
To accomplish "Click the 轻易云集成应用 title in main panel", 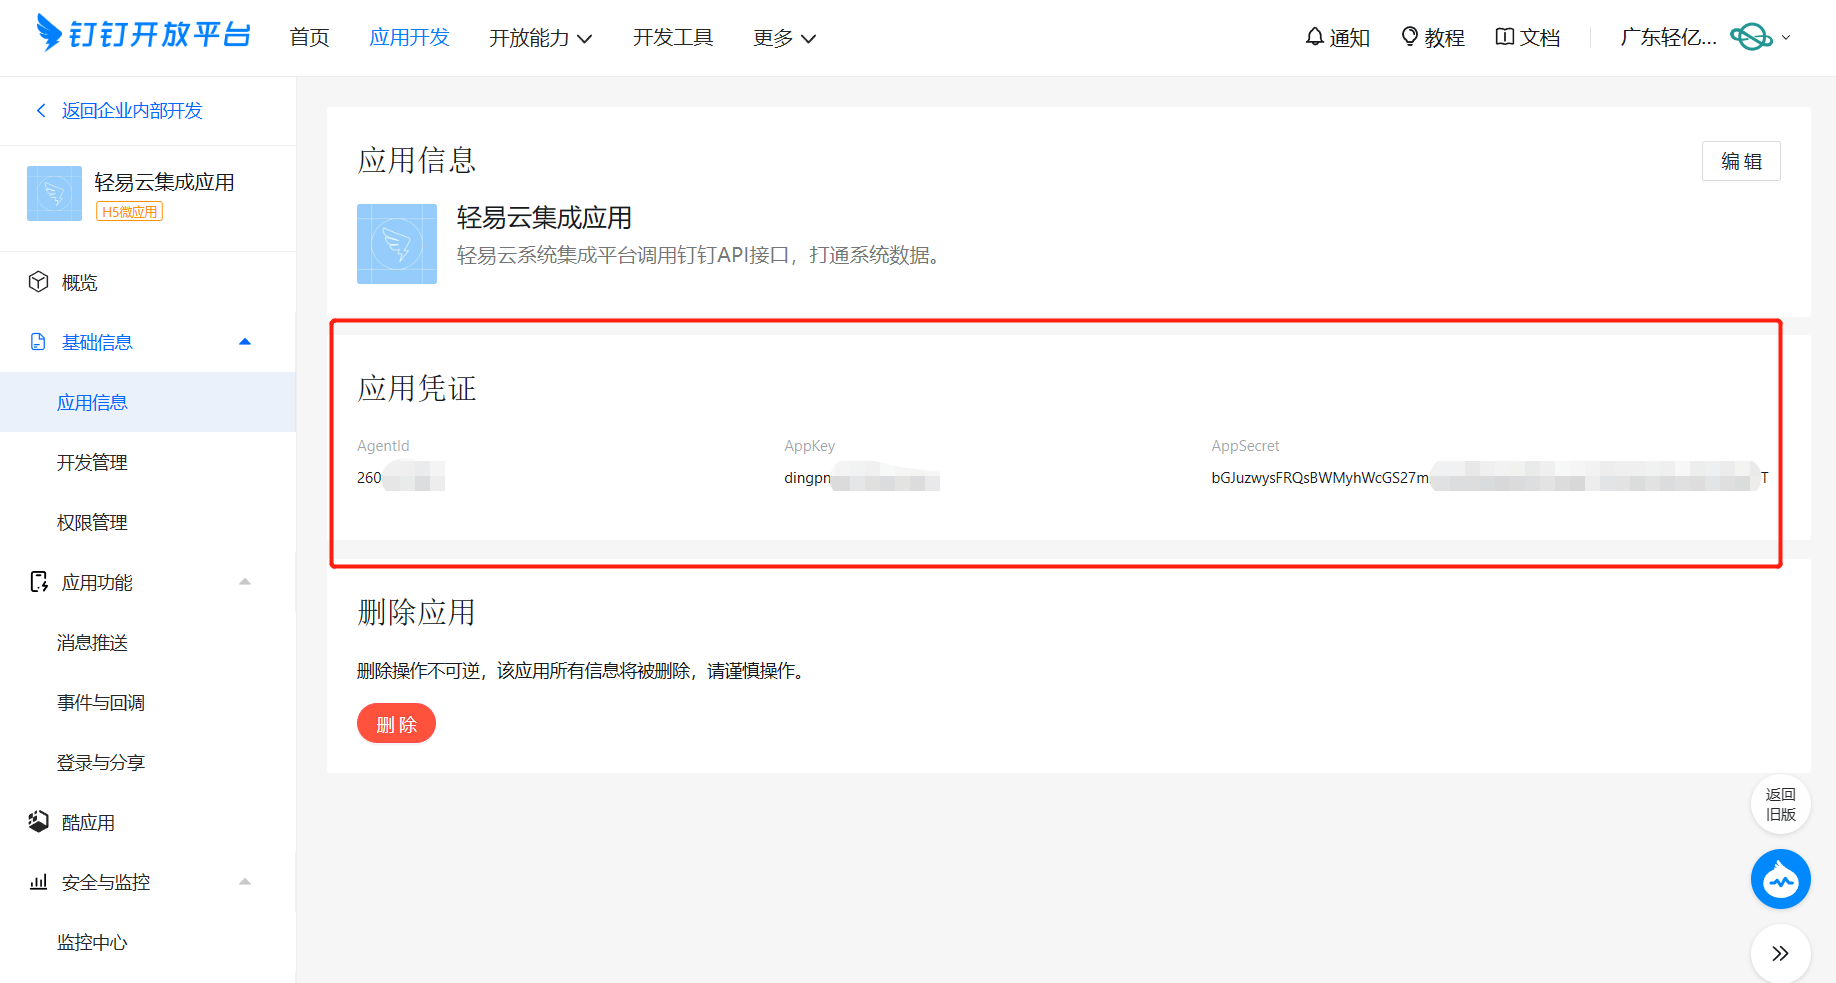I will pyautogui.click(x=544, y=218).
